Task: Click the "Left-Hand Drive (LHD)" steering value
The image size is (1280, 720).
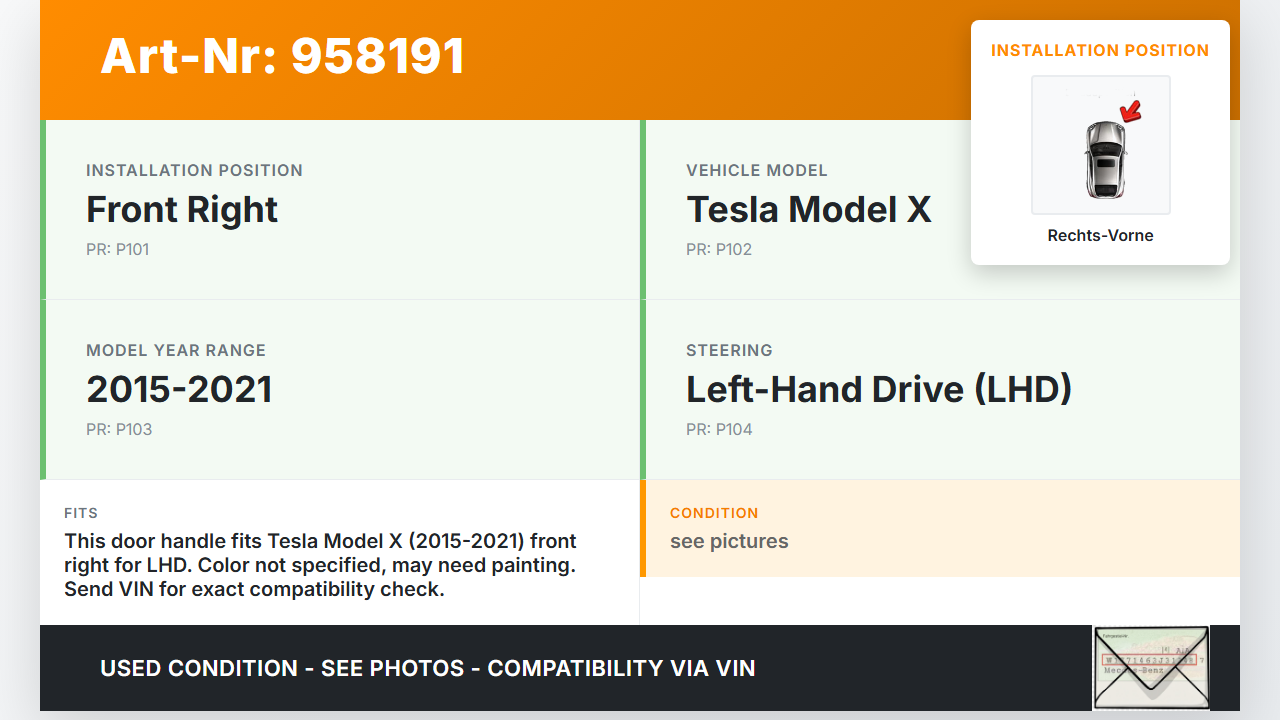Action: [878, 390]
